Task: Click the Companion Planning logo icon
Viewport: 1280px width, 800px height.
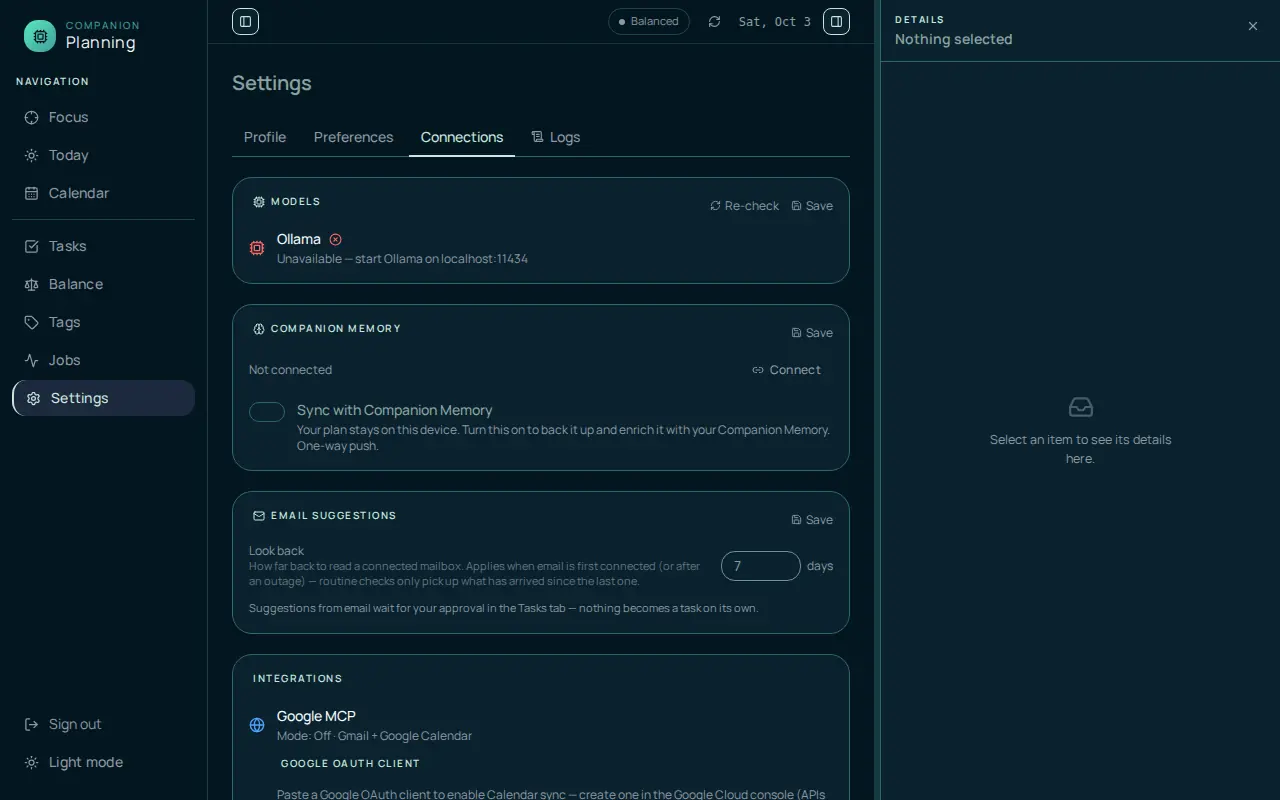Action: pyautogui.click(x=40, y=36)
